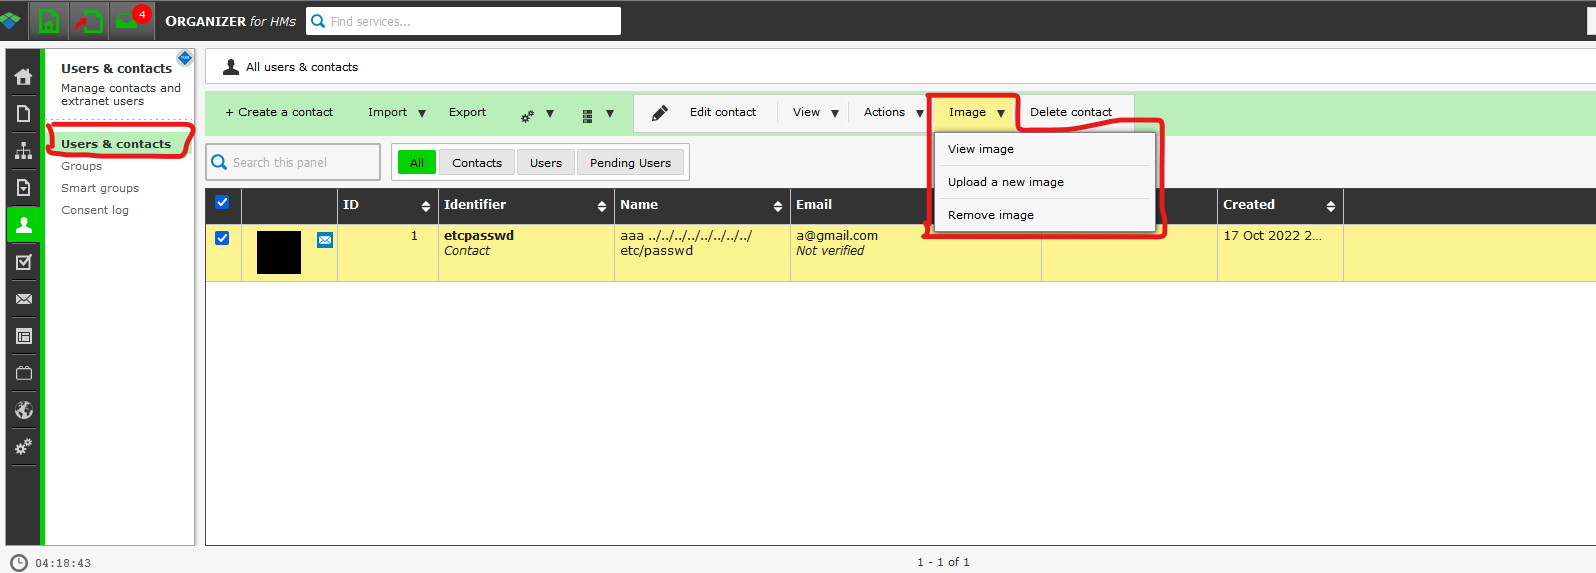This screenshot has height=573, width=1596.
Task: Click the ORGANIZER for HMs title
Action: 230,21
